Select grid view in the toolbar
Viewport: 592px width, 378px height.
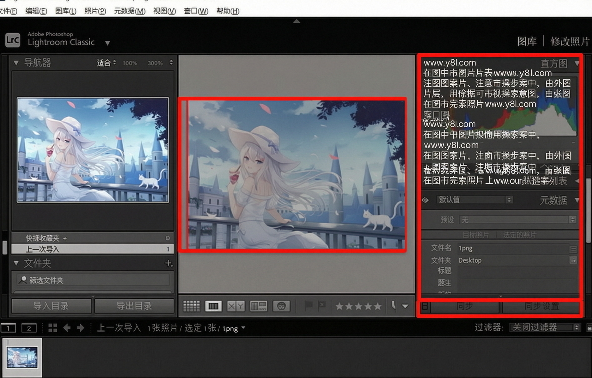191,306
